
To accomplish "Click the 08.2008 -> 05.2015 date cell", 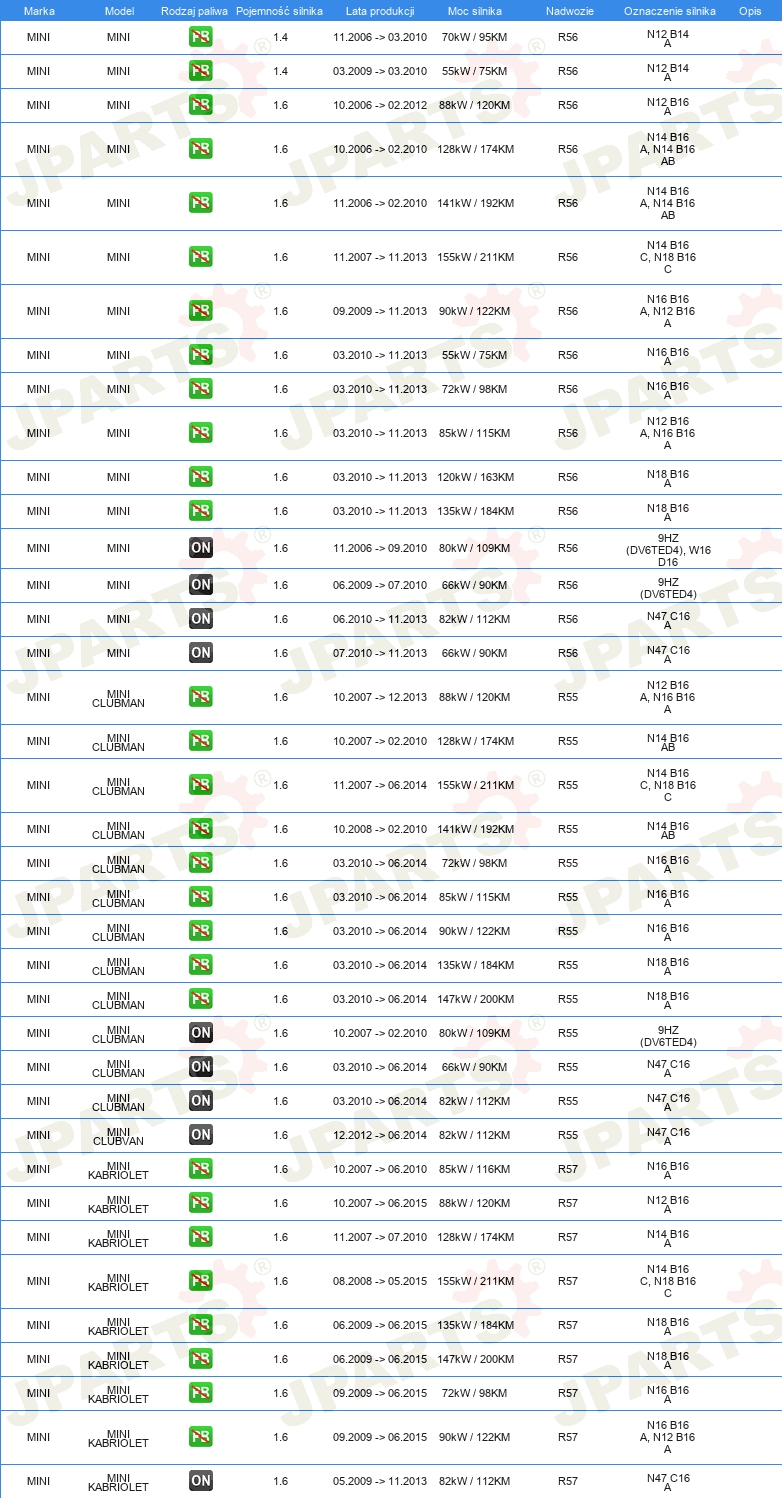I will 380,1281.
